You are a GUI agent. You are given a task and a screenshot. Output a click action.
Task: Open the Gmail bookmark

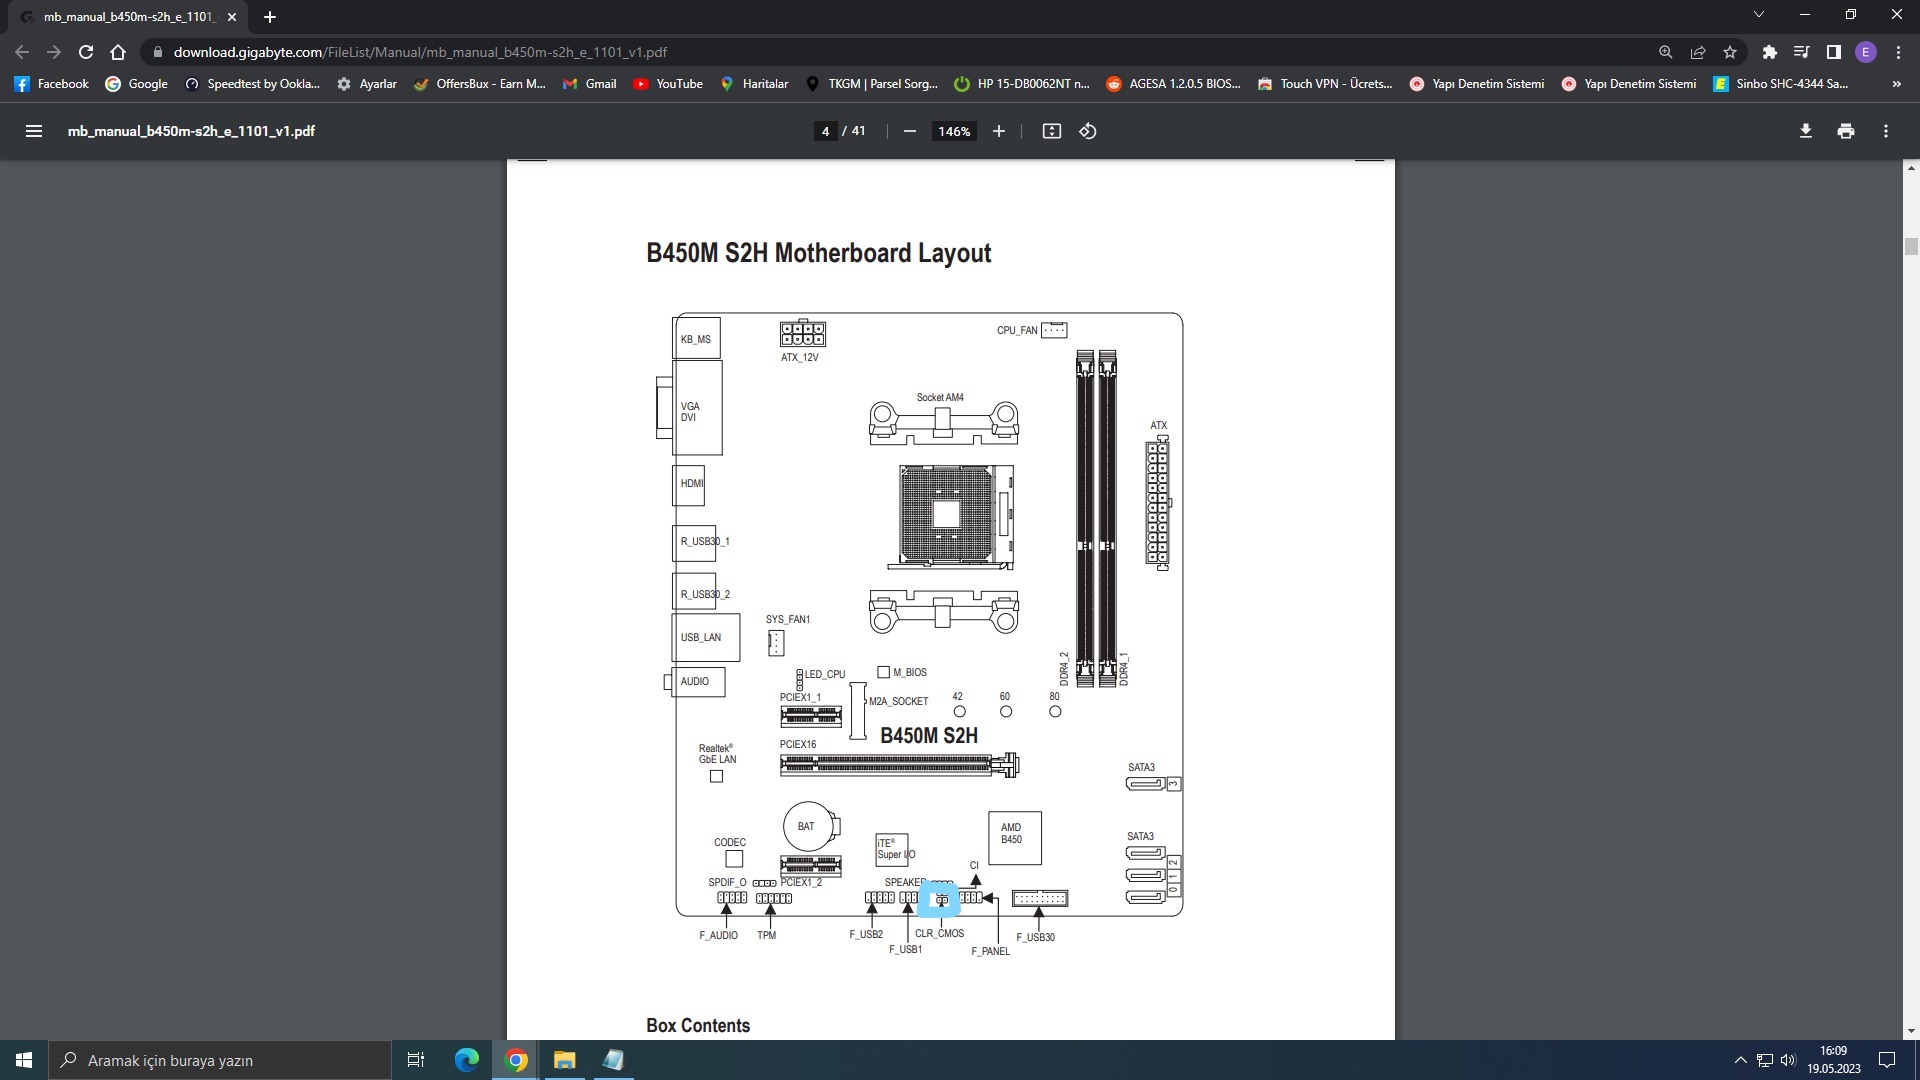[x=589, y=84]
